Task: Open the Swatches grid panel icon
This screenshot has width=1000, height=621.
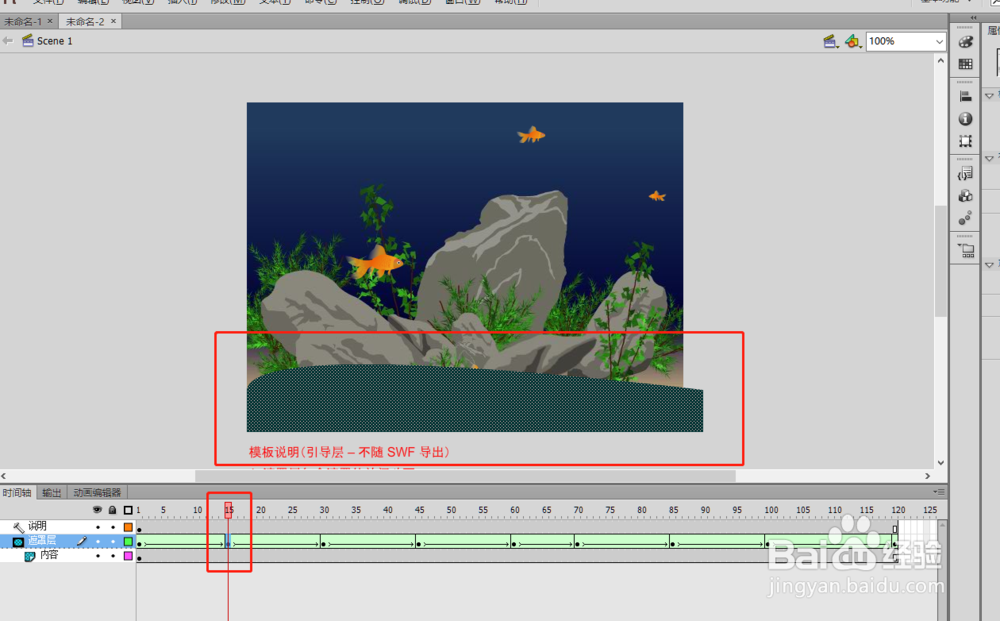Action: coord(966,64)
